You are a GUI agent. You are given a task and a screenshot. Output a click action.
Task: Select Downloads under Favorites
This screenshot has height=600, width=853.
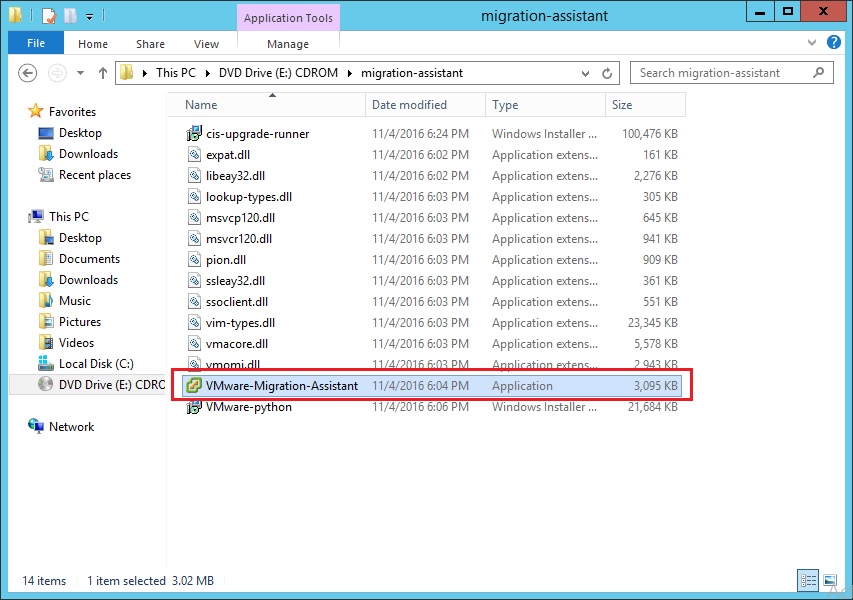tap(88, 154)
